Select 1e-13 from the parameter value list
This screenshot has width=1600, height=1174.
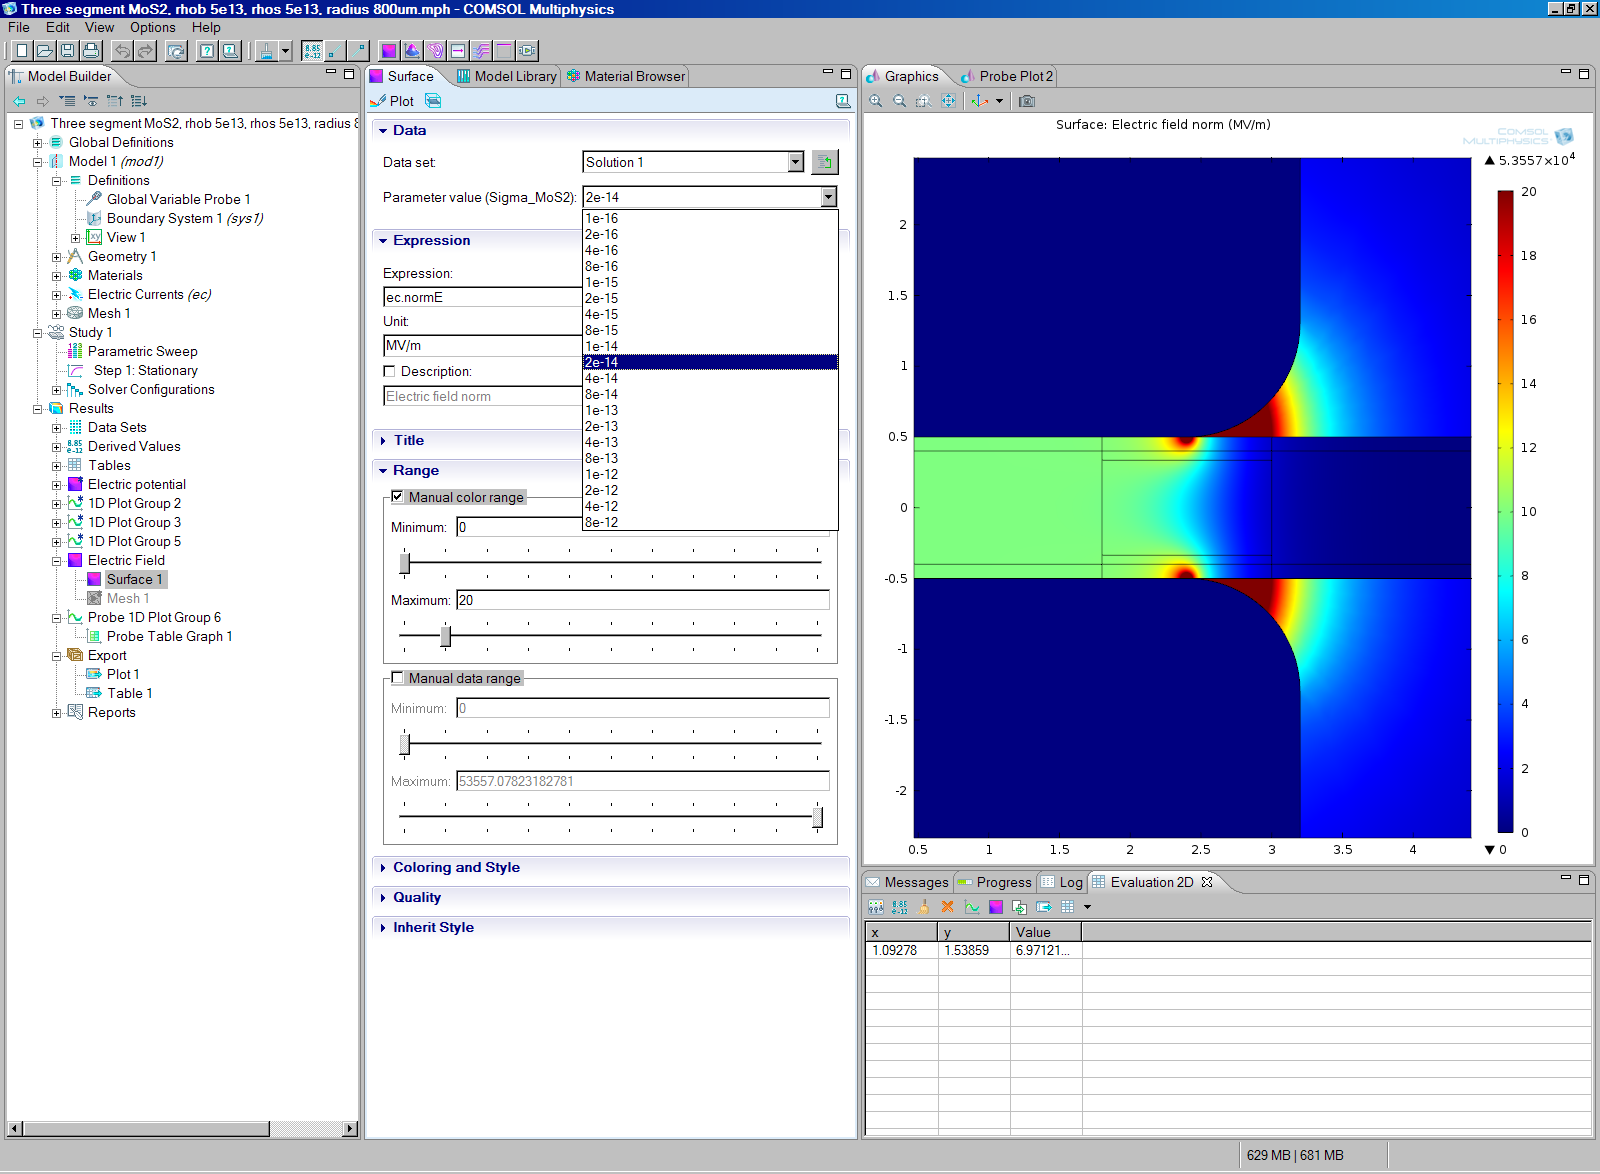point(602,410)
